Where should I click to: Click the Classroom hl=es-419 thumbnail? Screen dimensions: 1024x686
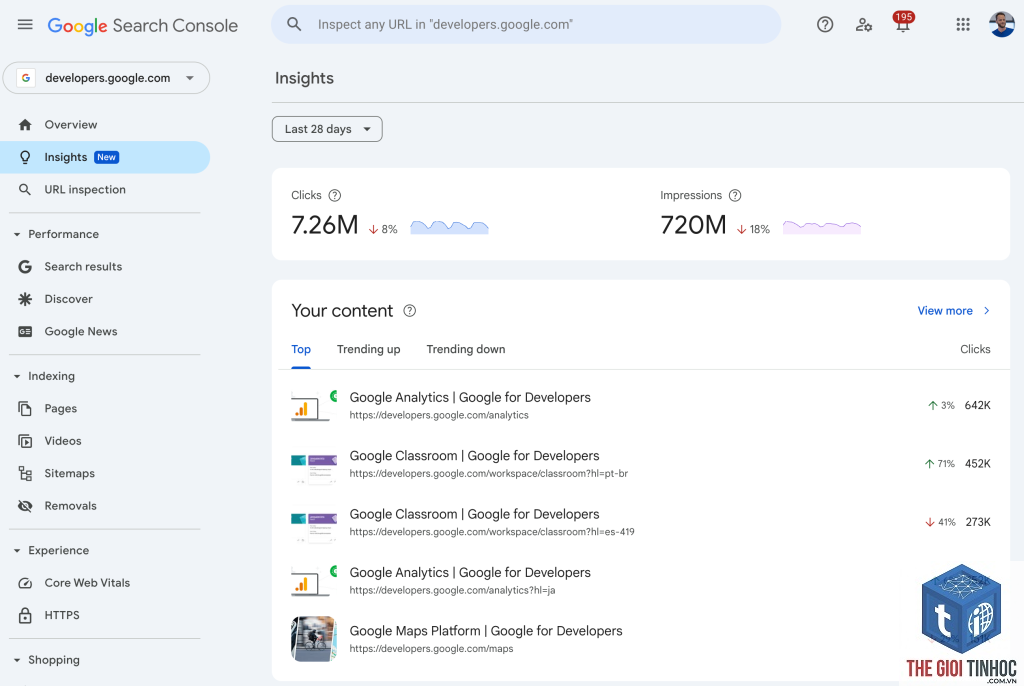pos(314,527)
